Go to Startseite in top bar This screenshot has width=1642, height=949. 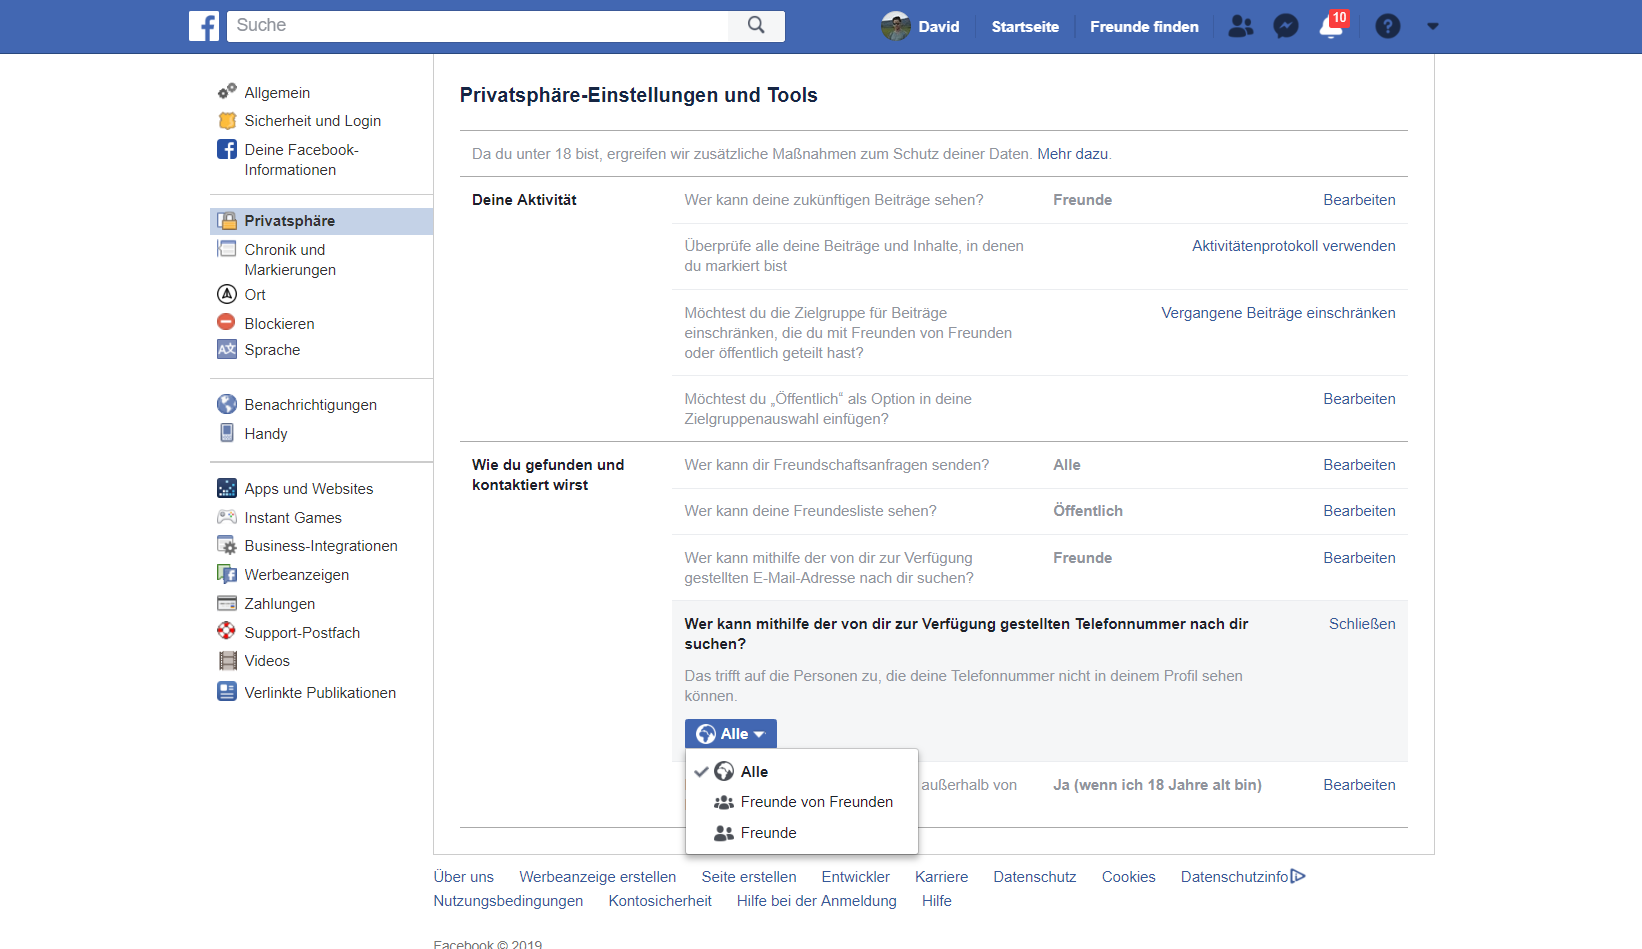click(x=1025, y=27)
